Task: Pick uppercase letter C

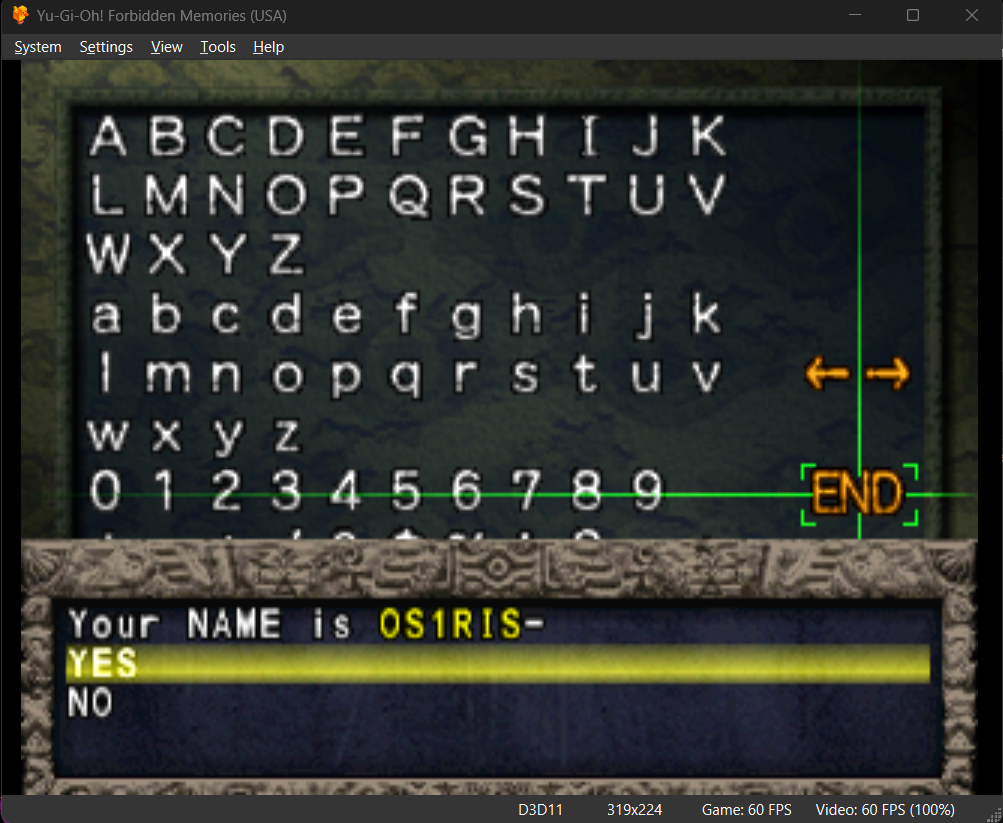Action: coord(226,136)
